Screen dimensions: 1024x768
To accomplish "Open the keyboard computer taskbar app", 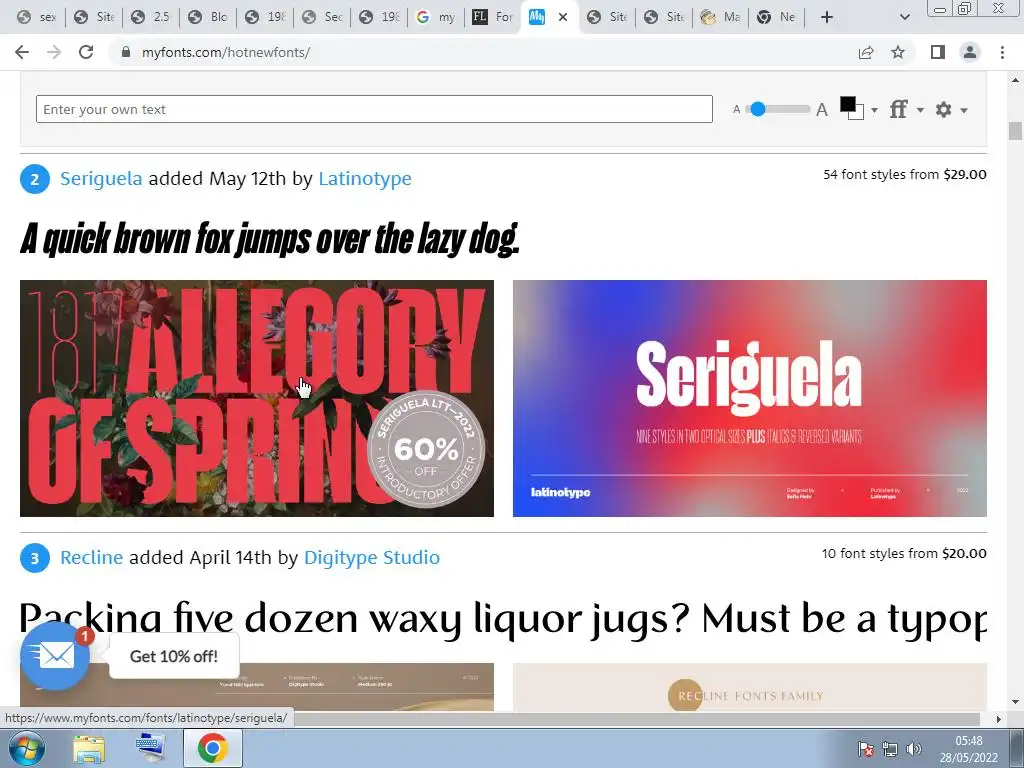I will [x=151, y=748].
